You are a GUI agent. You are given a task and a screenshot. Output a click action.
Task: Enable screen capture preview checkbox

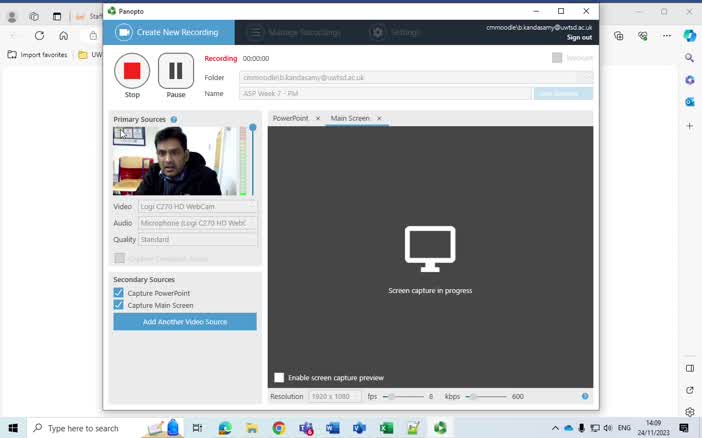[279, 378]
